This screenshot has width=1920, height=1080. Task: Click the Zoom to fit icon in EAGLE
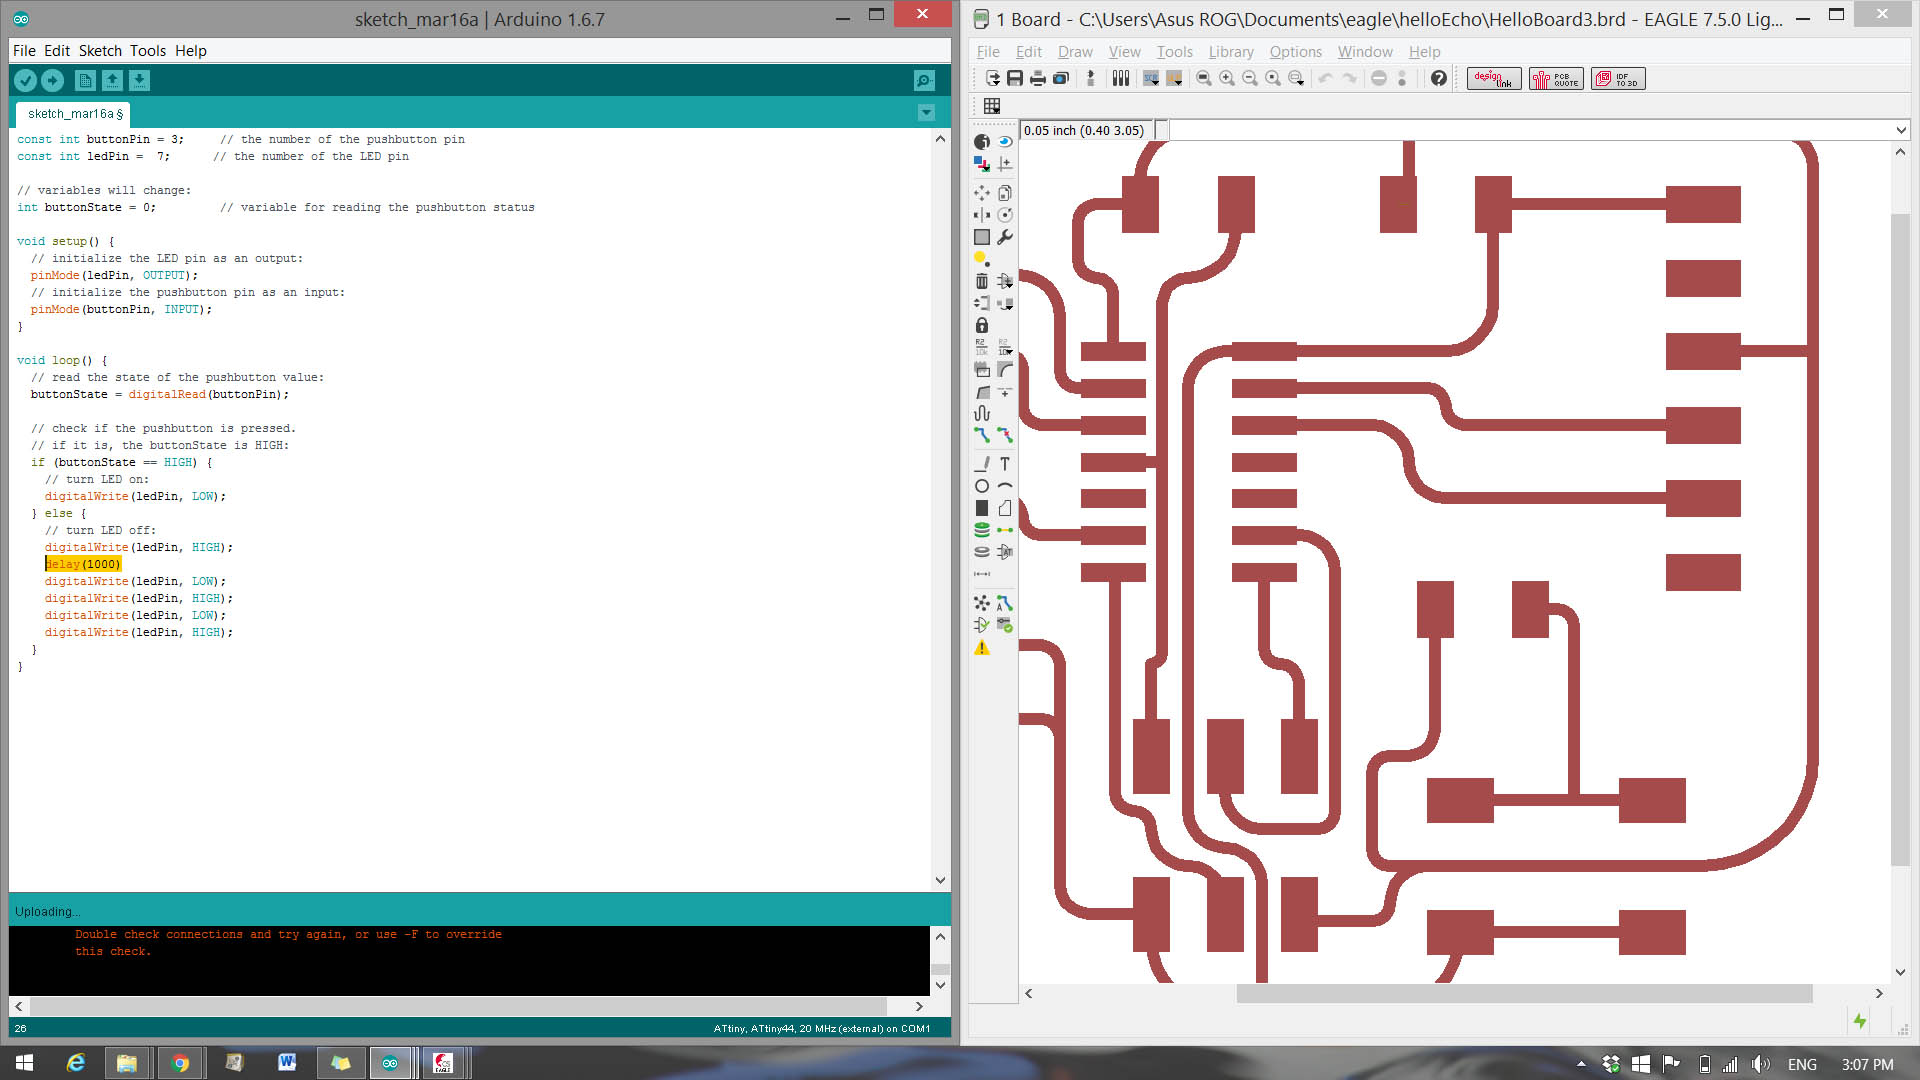[1204, 79]
